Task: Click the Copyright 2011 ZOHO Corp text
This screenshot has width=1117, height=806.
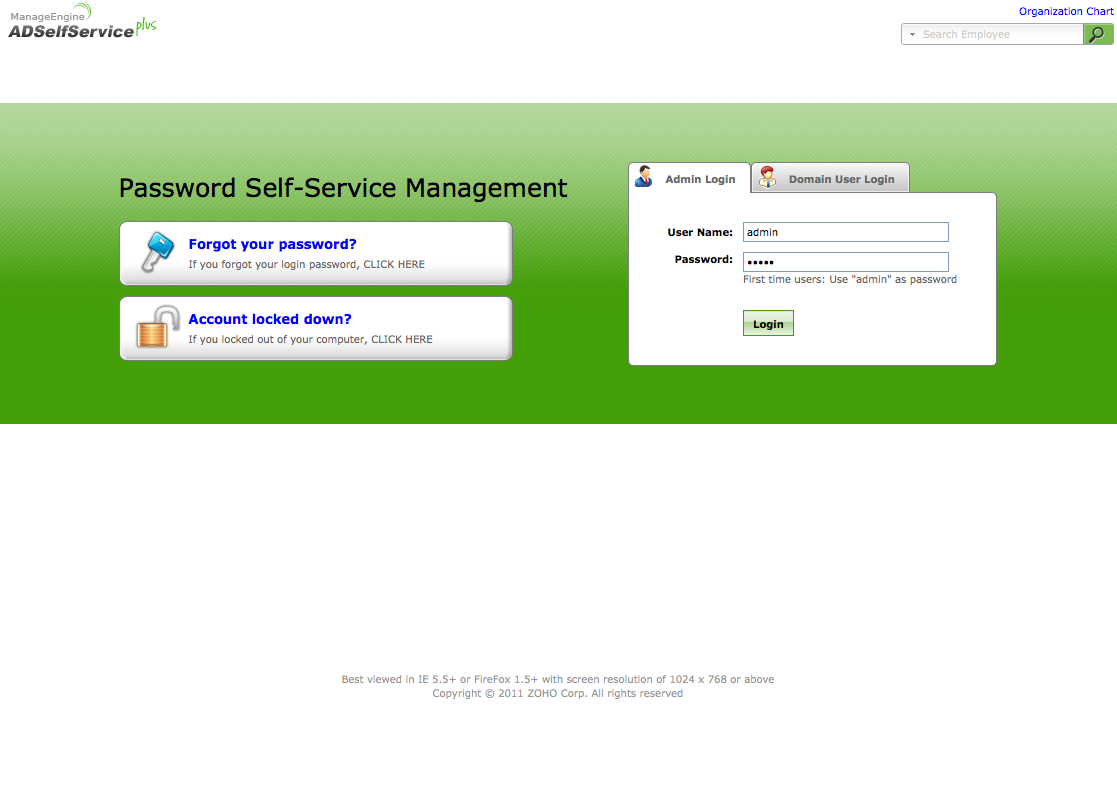Action: (558, 693)
